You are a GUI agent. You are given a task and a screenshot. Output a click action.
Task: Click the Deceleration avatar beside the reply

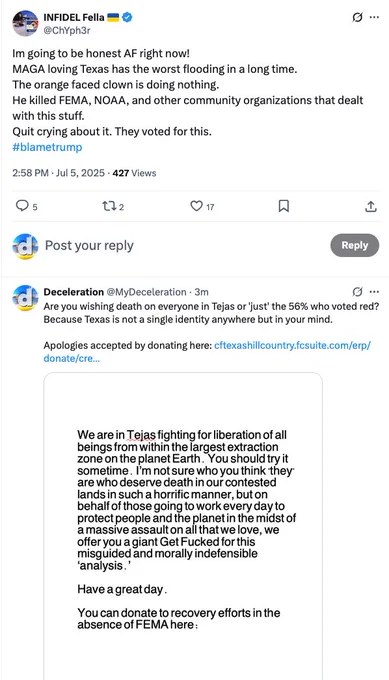point(25,298)
